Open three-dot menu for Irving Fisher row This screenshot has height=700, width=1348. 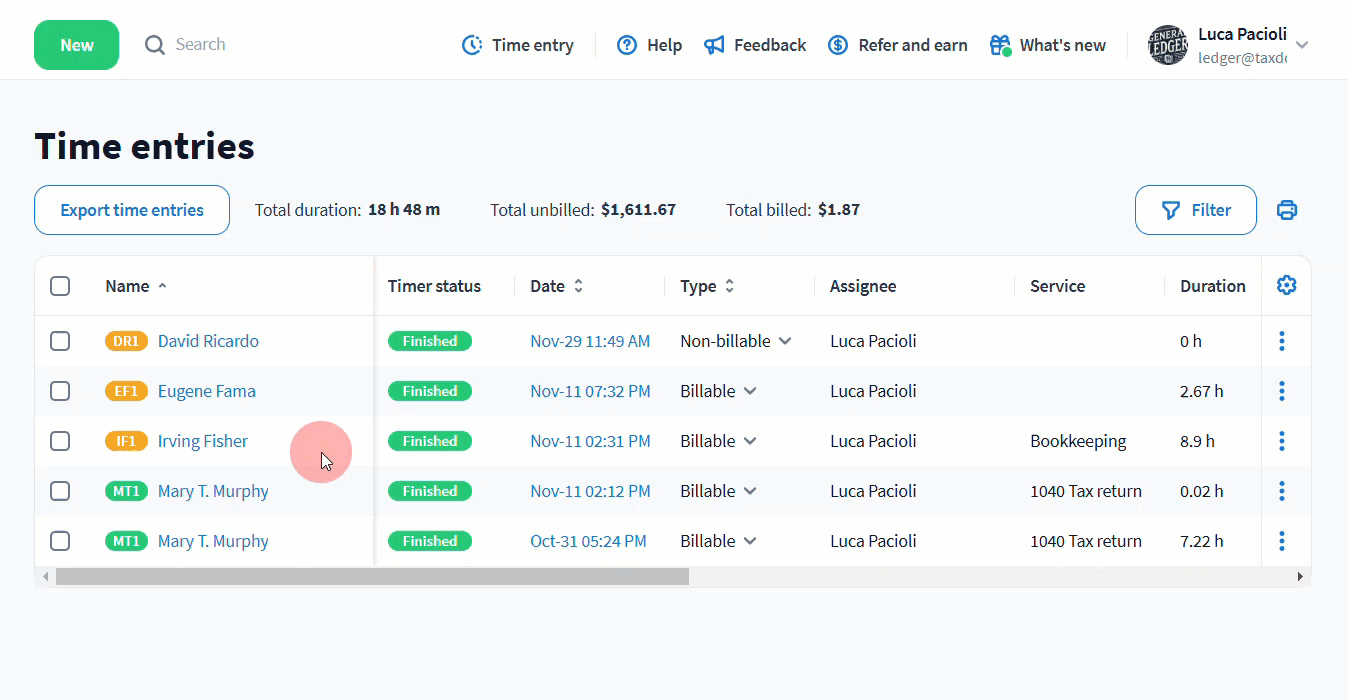1281,441
